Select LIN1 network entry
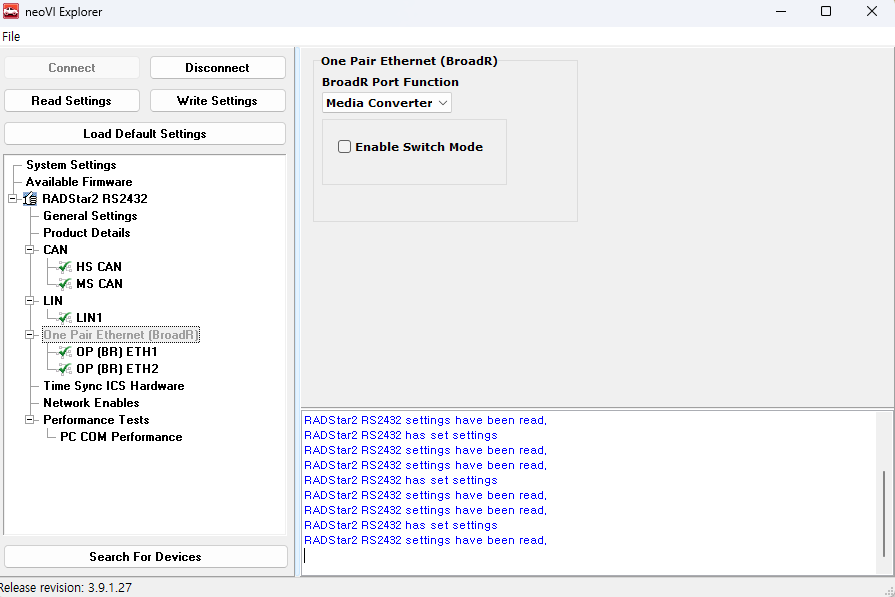The height and width of the screenshot is (597, 895). pos(89,318)
